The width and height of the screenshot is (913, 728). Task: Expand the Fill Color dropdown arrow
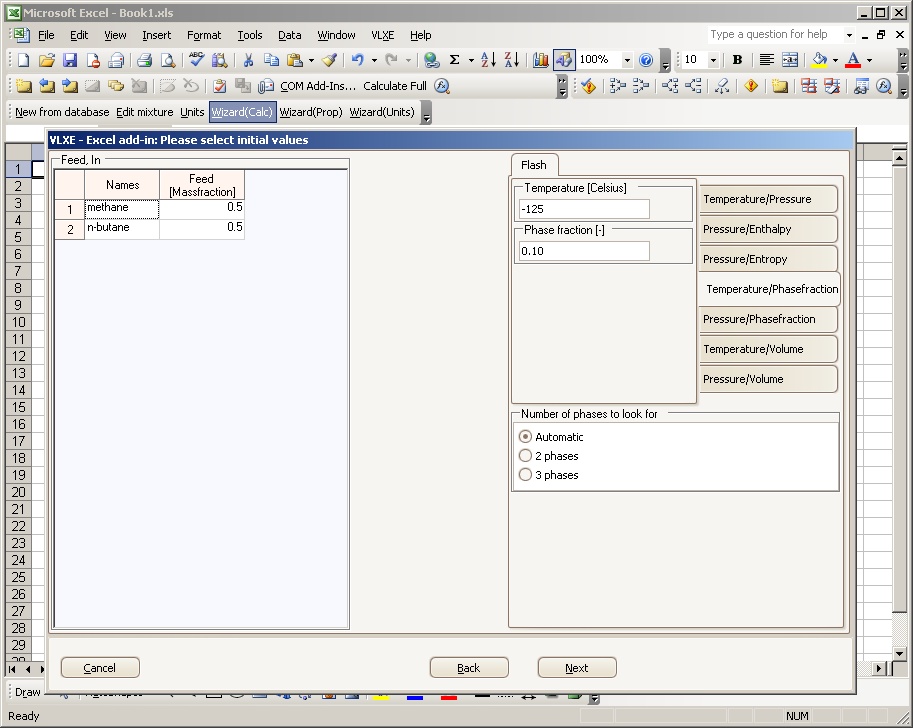pyautogui.click(x=835, y=59)
